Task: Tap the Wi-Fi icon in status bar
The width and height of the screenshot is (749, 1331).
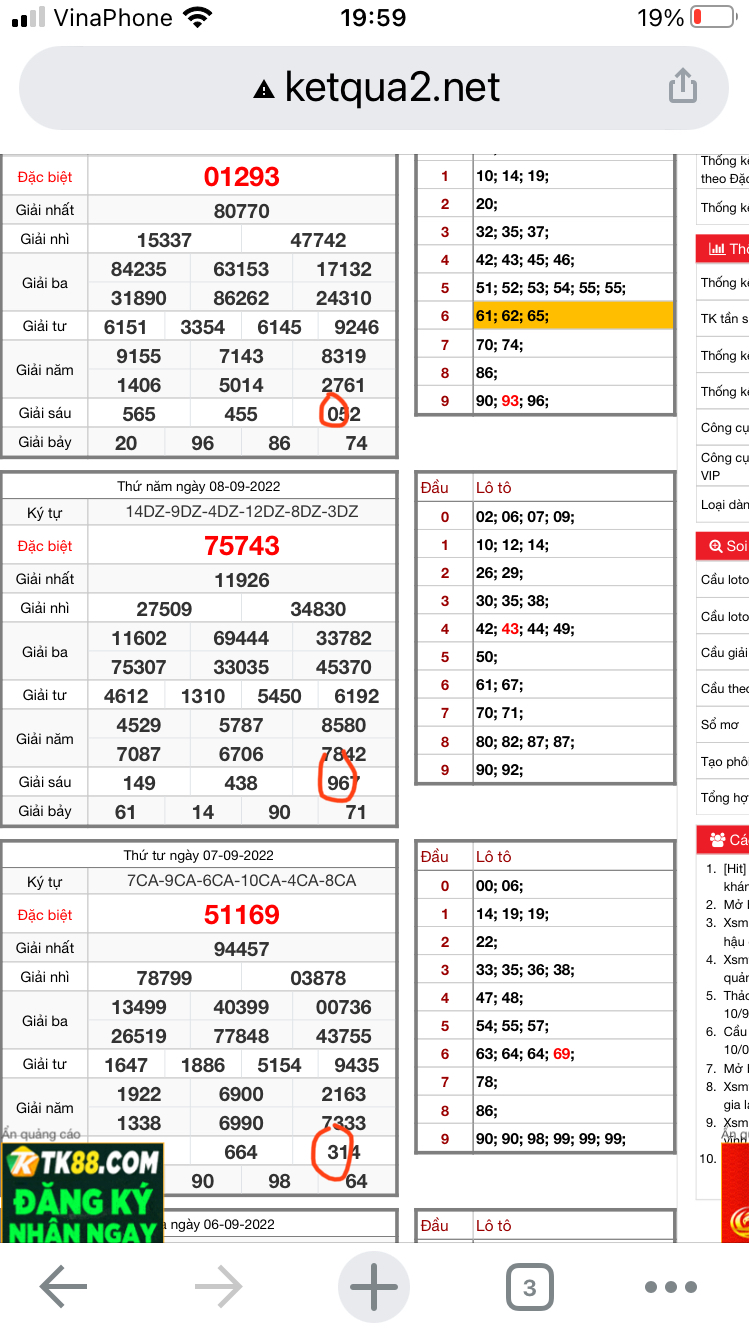Action: pyautogui.click(x=198, y=18)
